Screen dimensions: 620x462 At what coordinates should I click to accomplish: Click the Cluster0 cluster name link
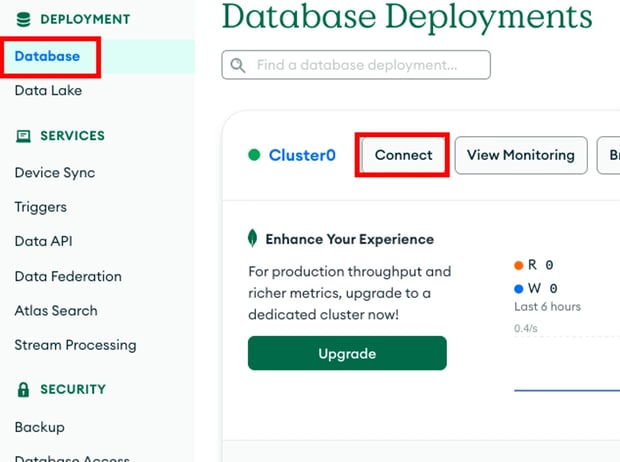tap(302, 155)
